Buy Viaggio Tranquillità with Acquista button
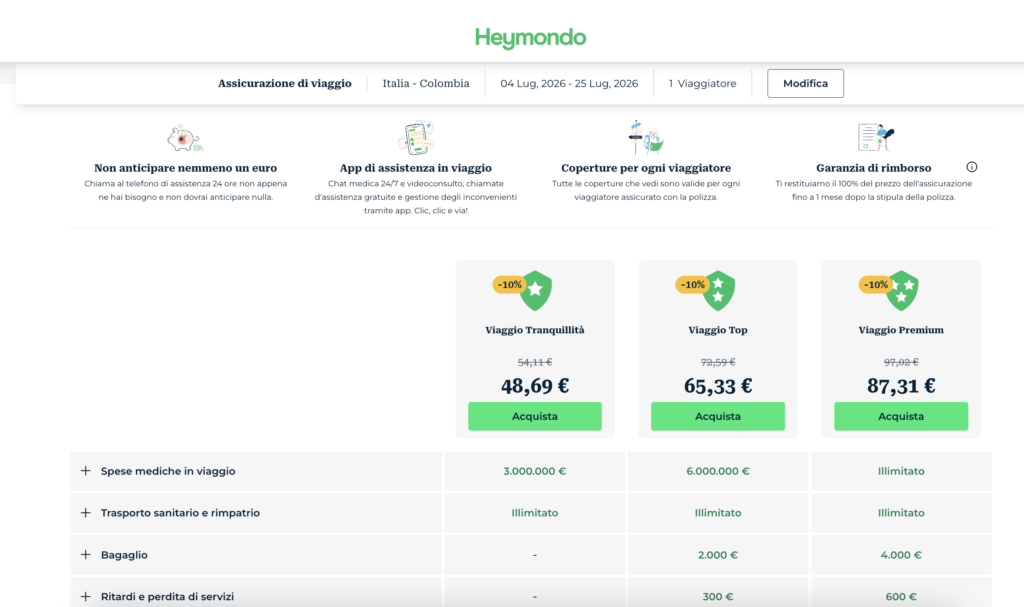 [x=535, y=416]
